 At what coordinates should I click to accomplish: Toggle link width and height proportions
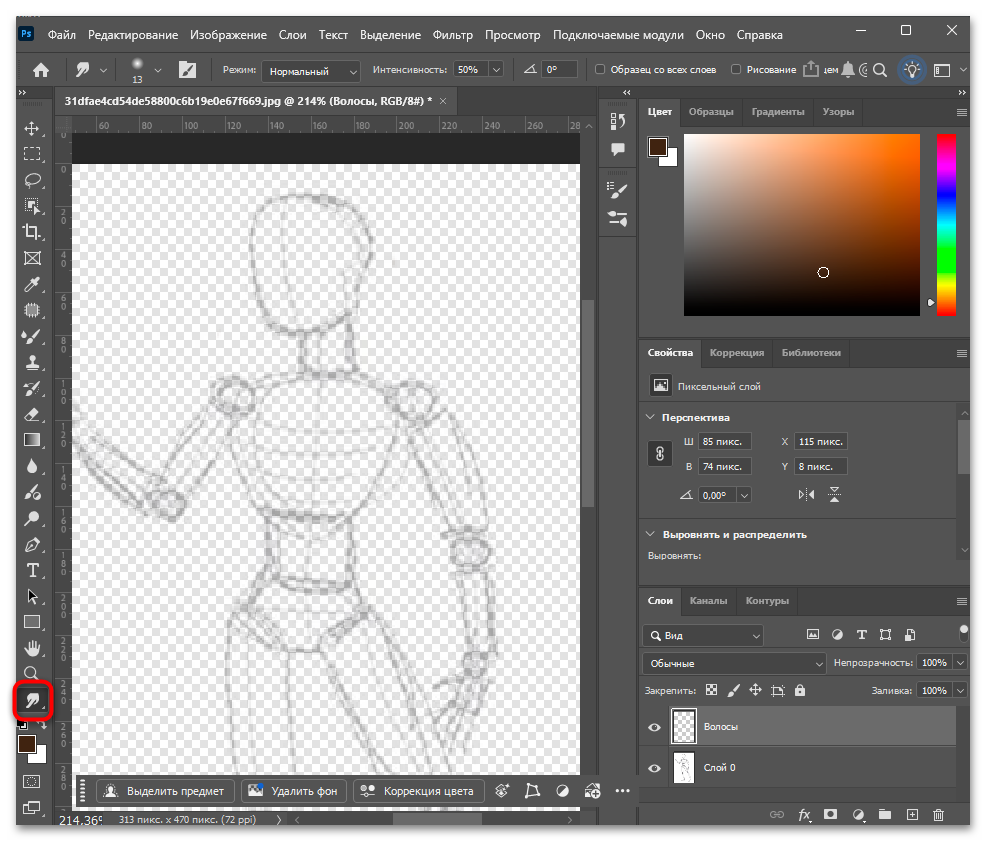pos(660,454)
